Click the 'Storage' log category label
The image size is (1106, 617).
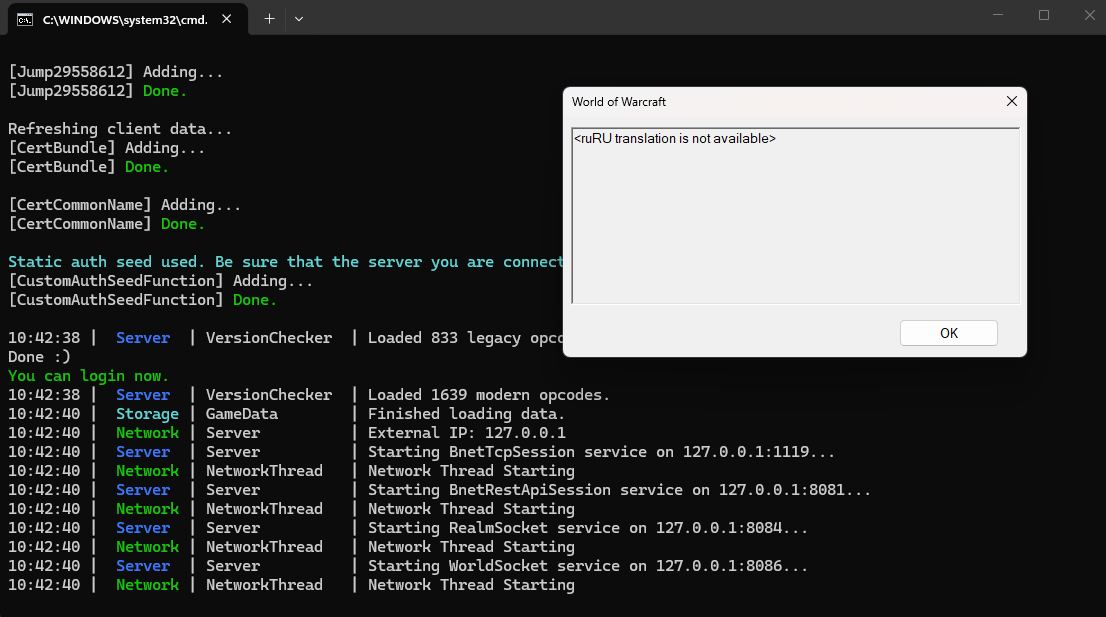click(147, 413)
